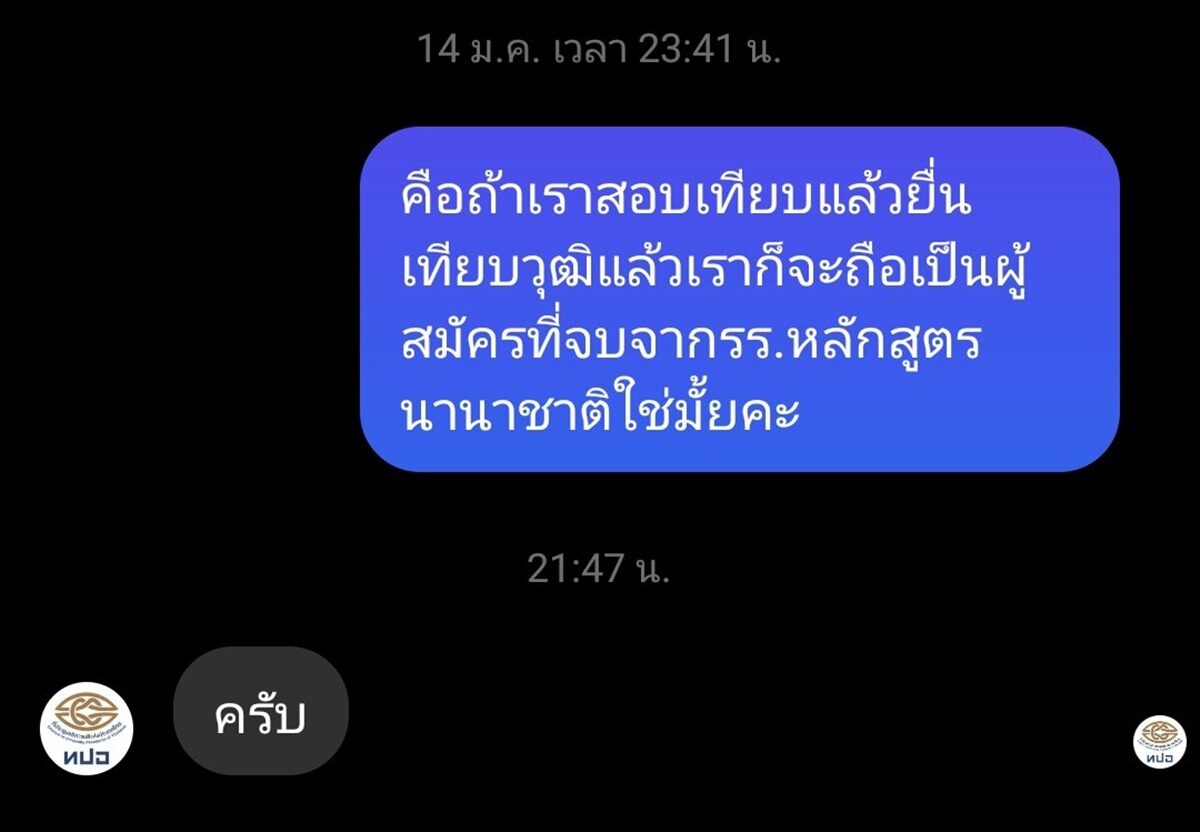Image resolution: width=1200 pixels, height=832 pixels.
Task: Click the line starting สมัครที่จบจาก
Action: pyautogui.click(x=691, y=342)
